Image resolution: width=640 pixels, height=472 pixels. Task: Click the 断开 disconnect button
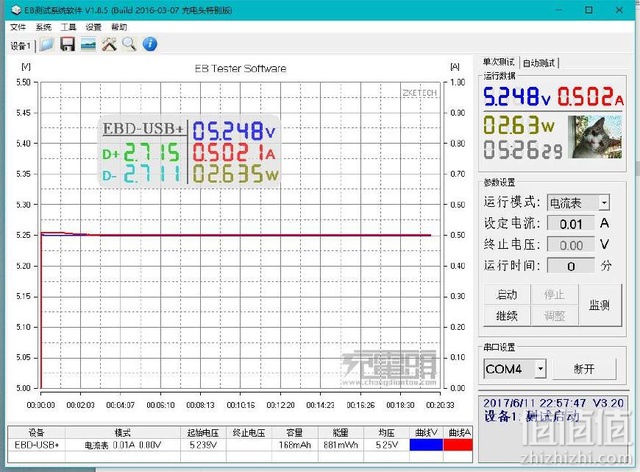pyautogui.click(x=584, y=369)
